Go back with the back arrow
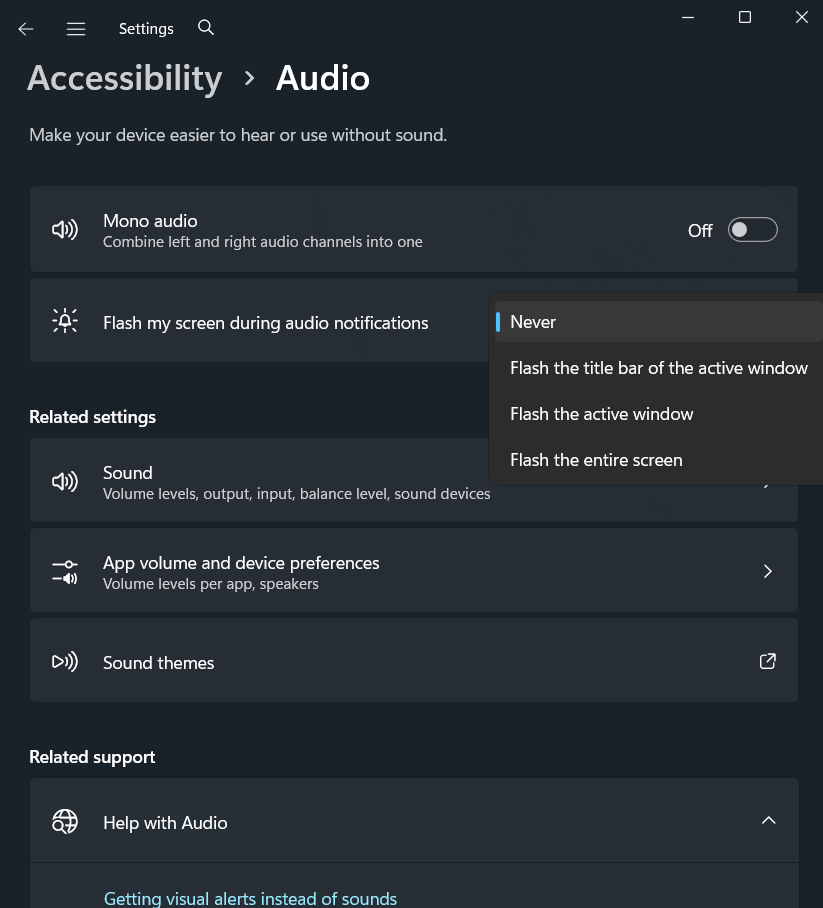 (x=25, y=28)
